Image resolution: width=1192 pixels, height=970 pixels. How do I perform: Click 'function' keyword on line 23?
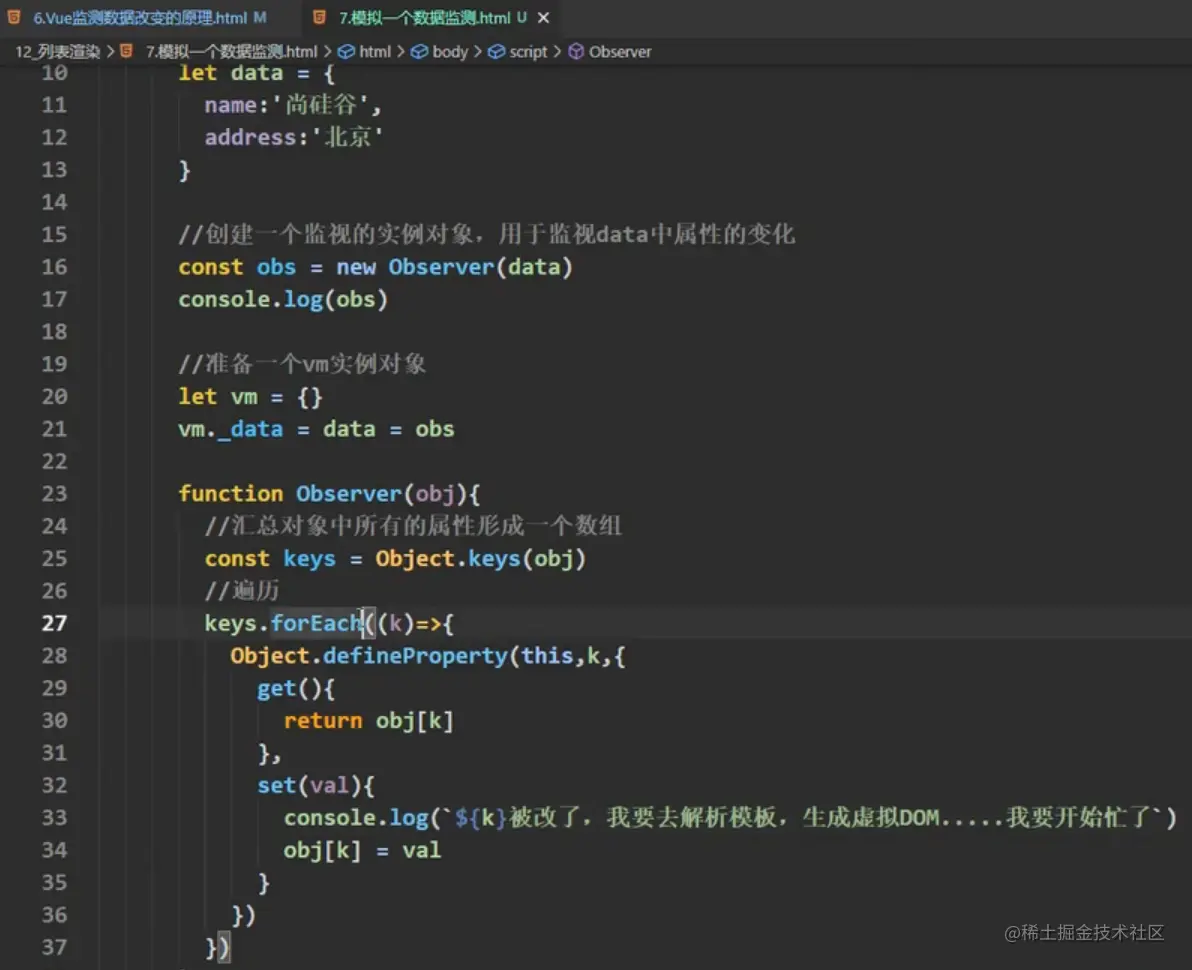[230, 493]
